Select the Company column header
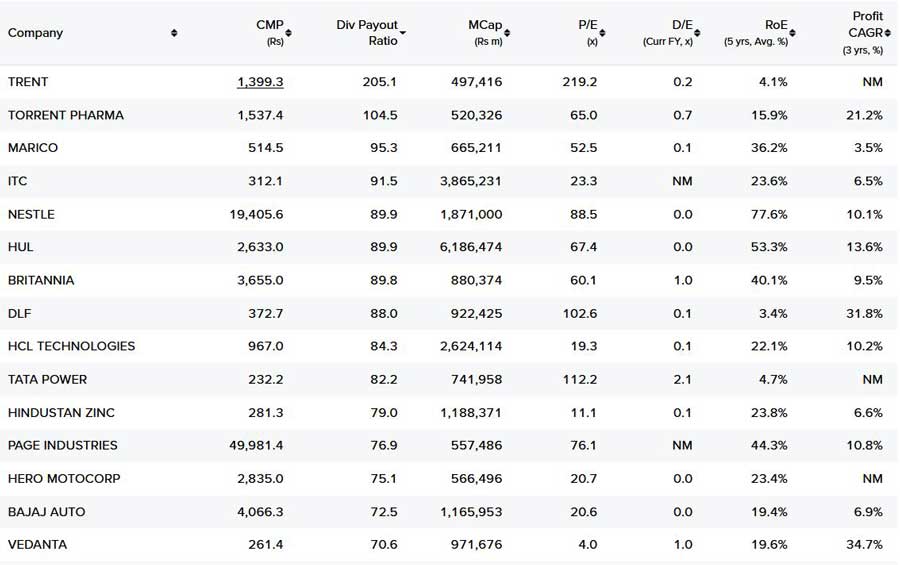900x565 pixels. tap(35, 33)
